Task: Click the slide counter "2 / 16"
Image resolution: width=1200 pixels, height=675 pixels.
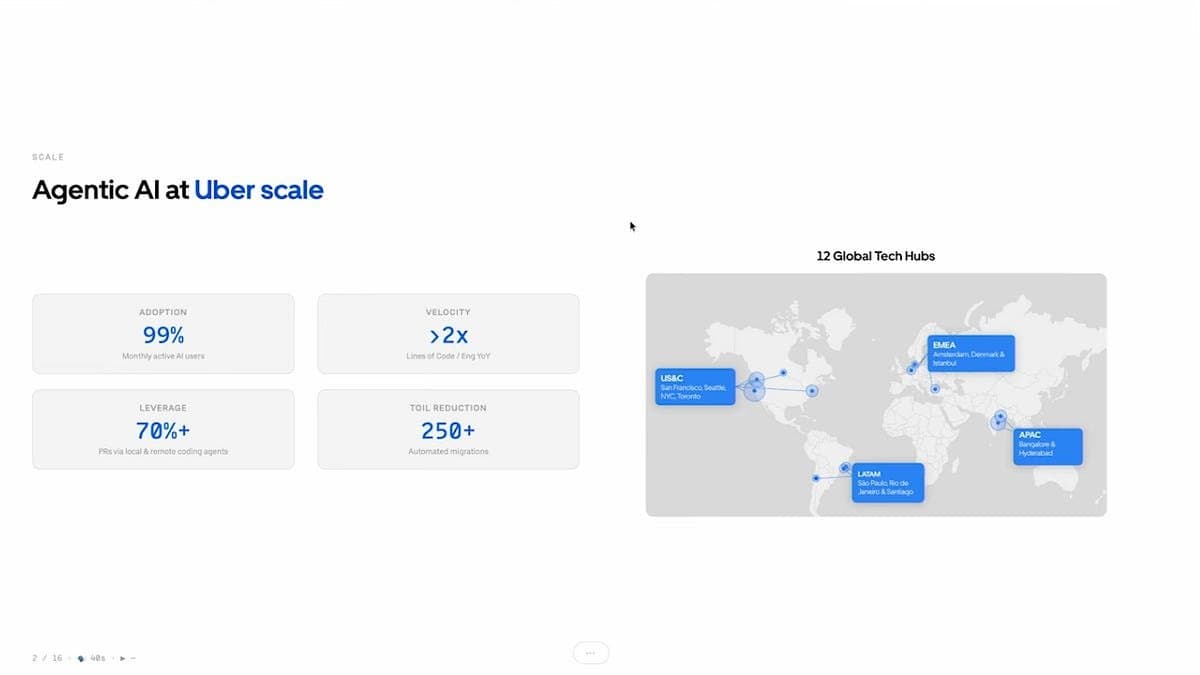Action: tap(47, 658)
